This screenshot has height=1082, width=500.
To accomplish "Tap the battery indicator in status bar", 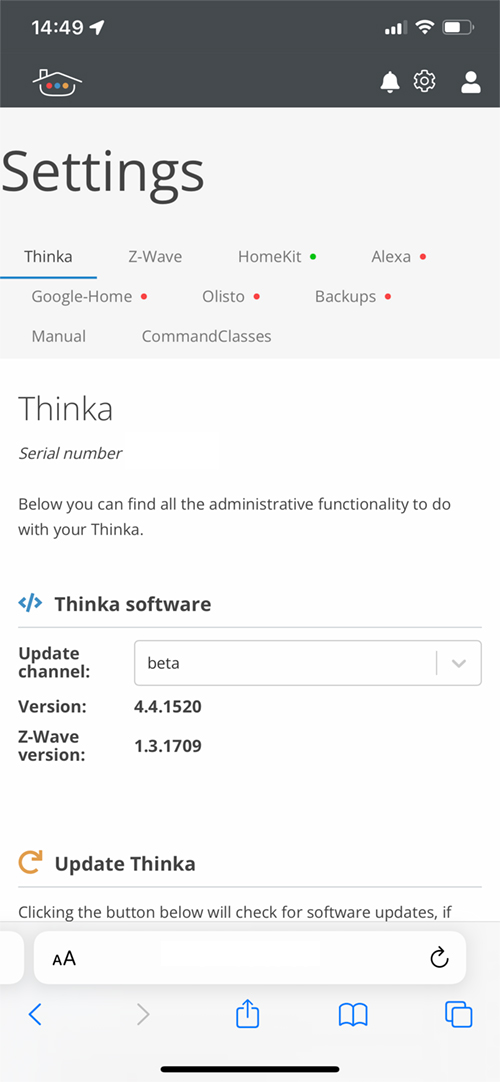I will 459,28.
